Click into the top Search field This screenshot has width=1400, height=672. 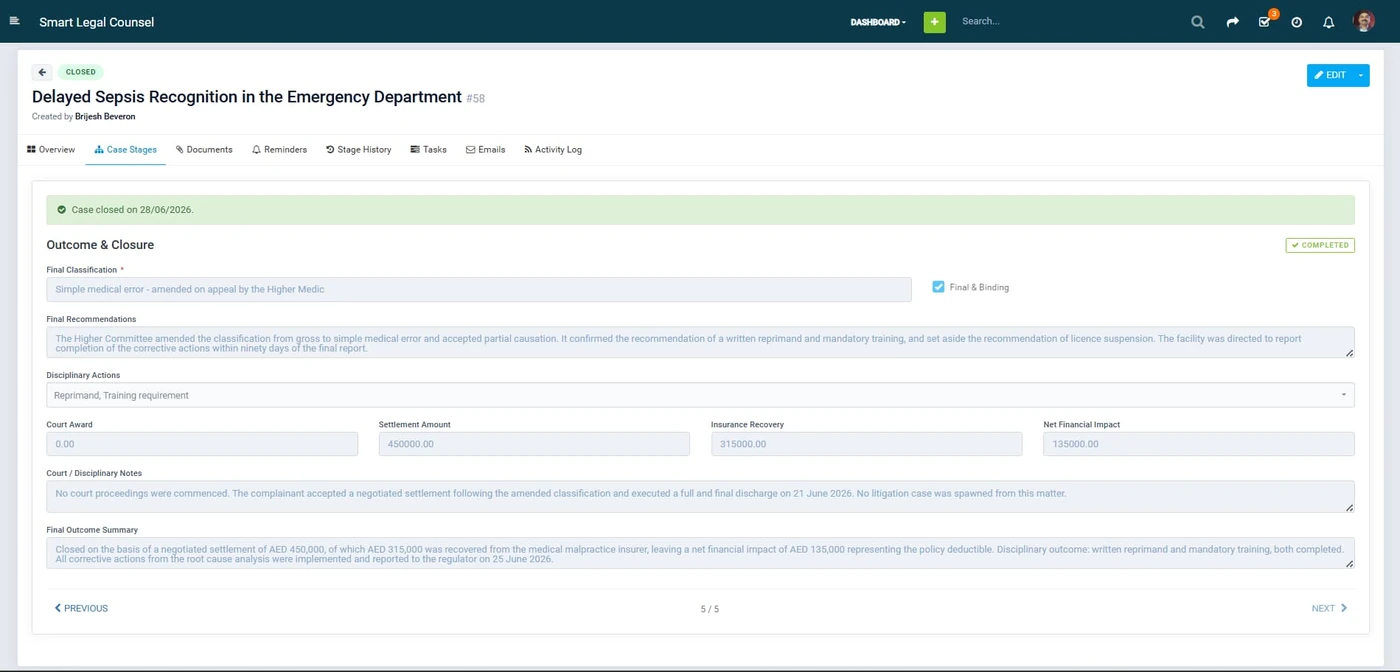1060,21
